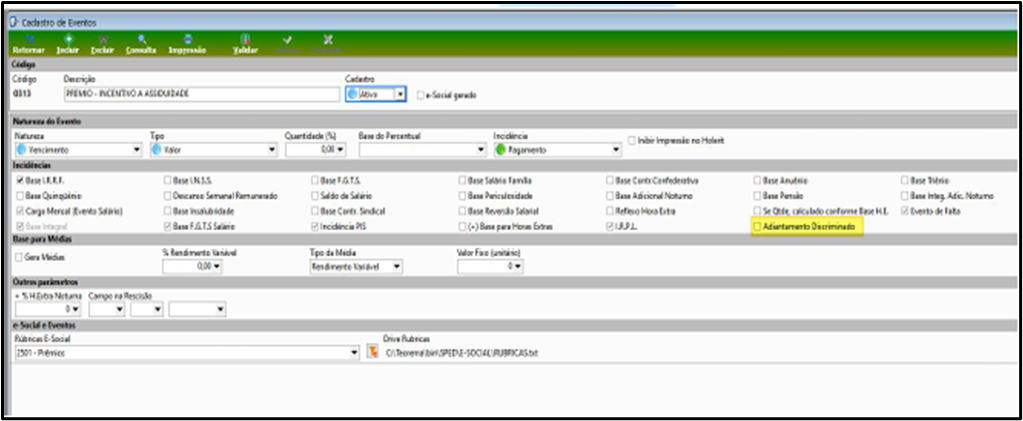Click the Retornar toolbar icon
This screenshot has width=1023, height=421.
[28, 39]
